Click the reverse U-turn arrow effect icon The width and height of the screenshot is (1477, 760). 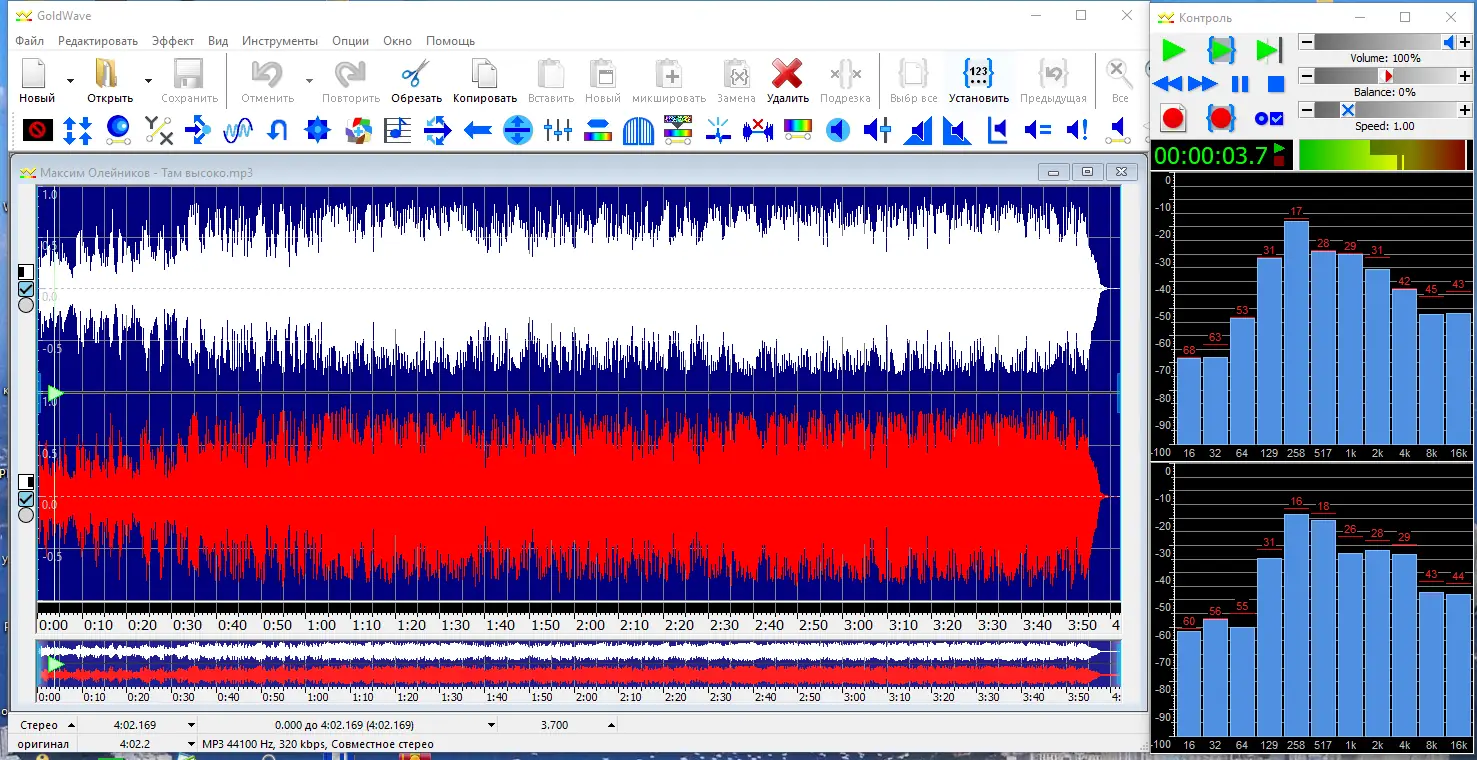tap(278, 130)
